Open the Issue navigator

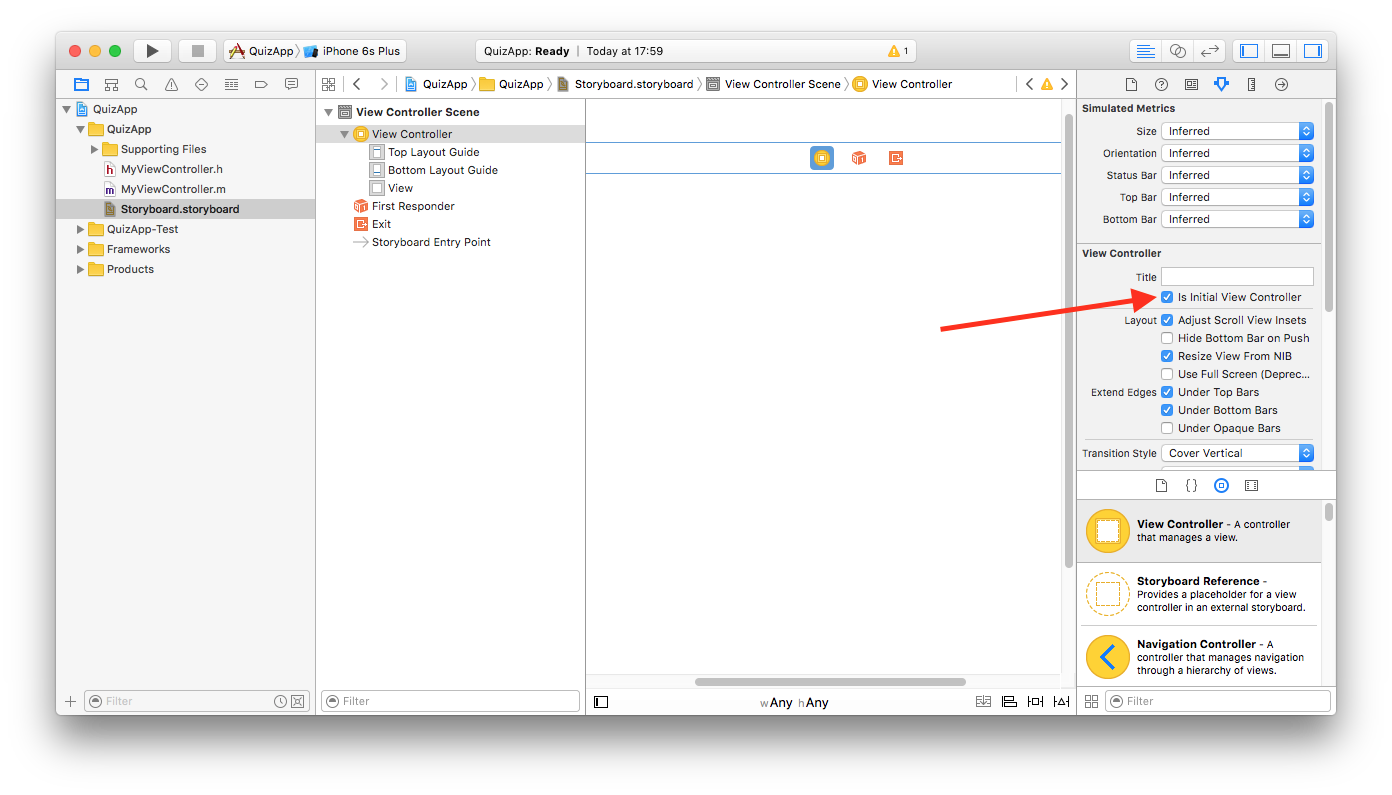[171, 84]
